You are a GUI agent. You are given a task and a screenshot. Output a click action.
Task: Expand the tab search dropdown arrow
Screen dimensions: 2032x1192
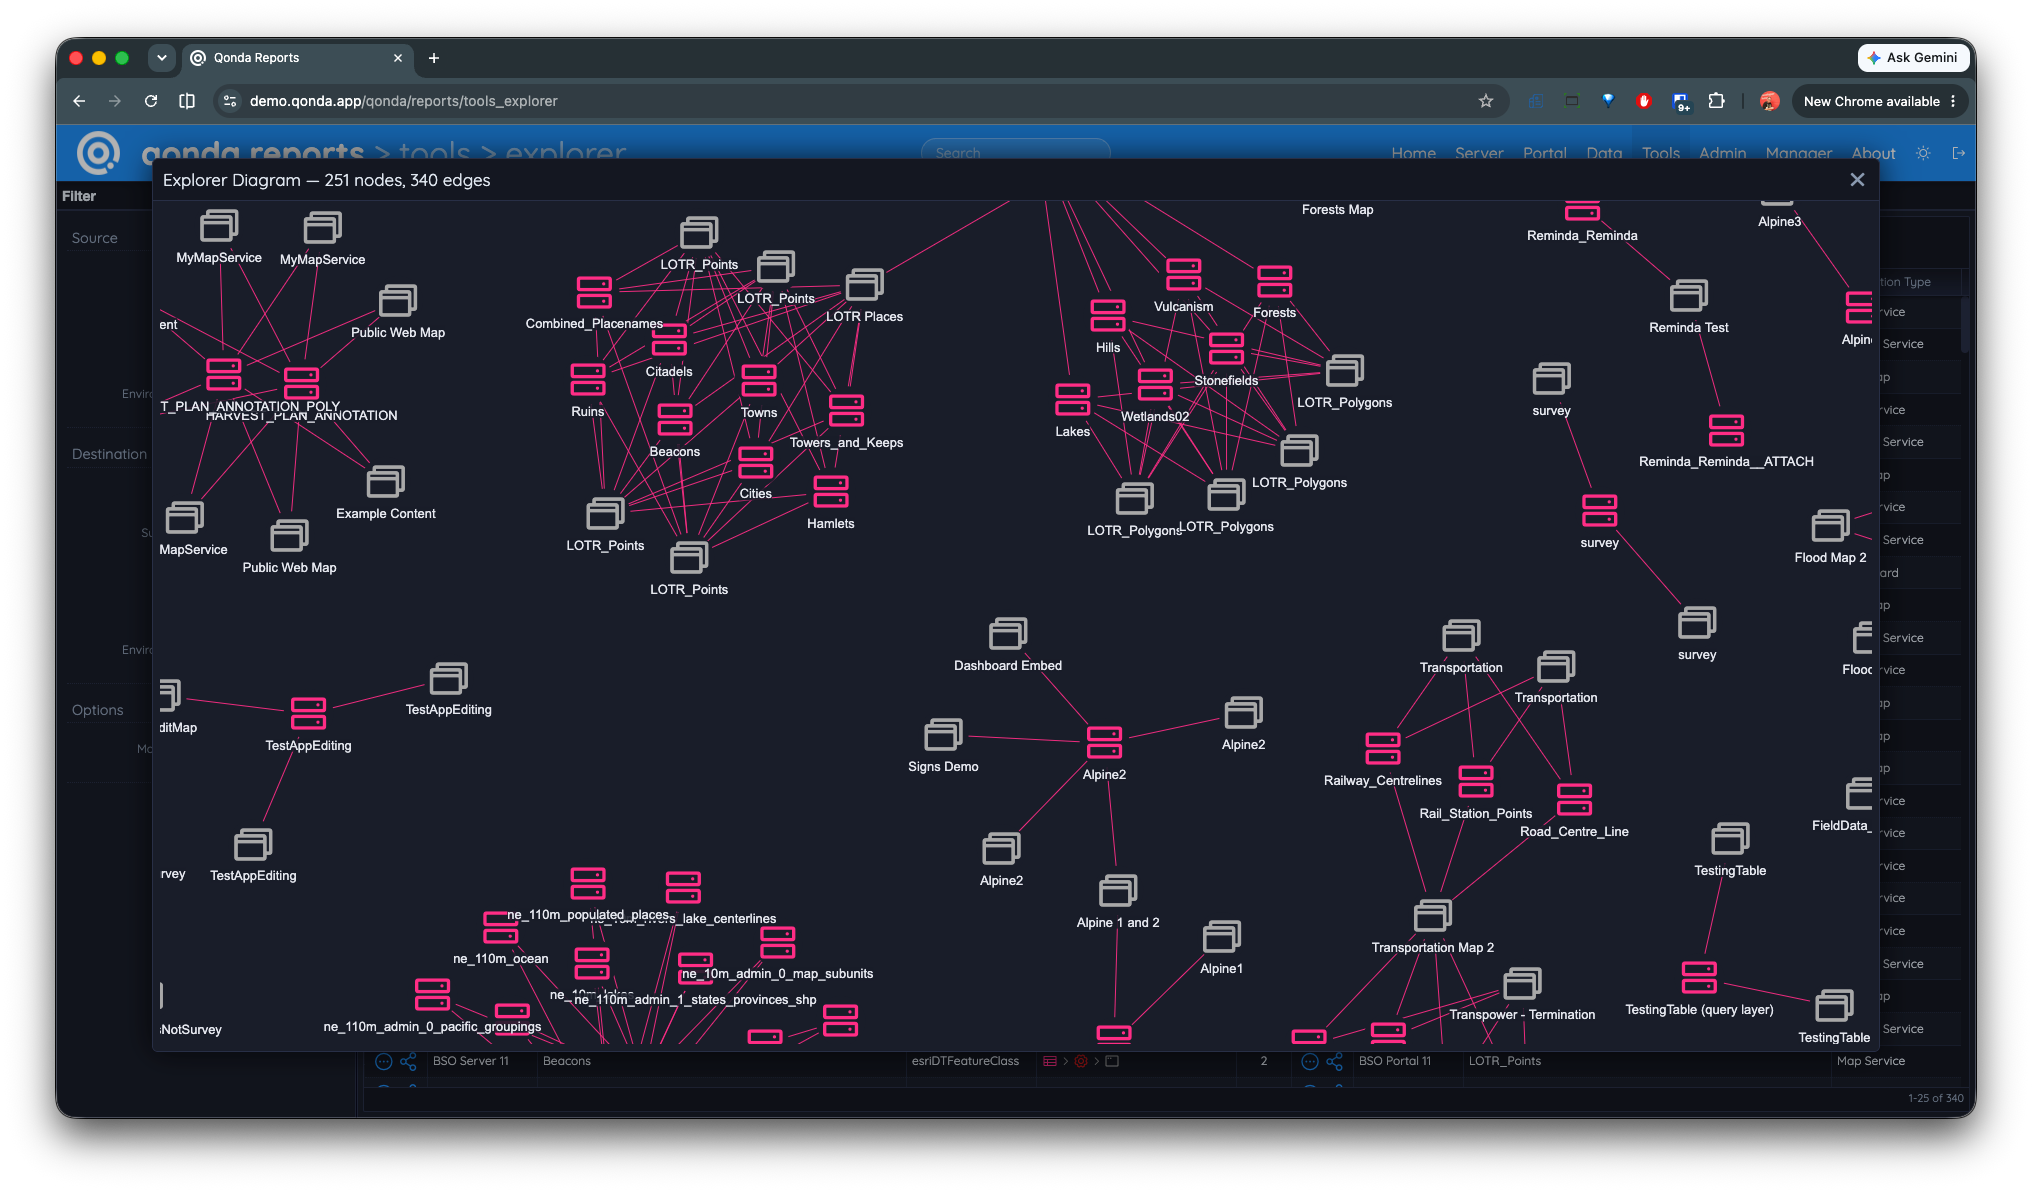(162, 58)
